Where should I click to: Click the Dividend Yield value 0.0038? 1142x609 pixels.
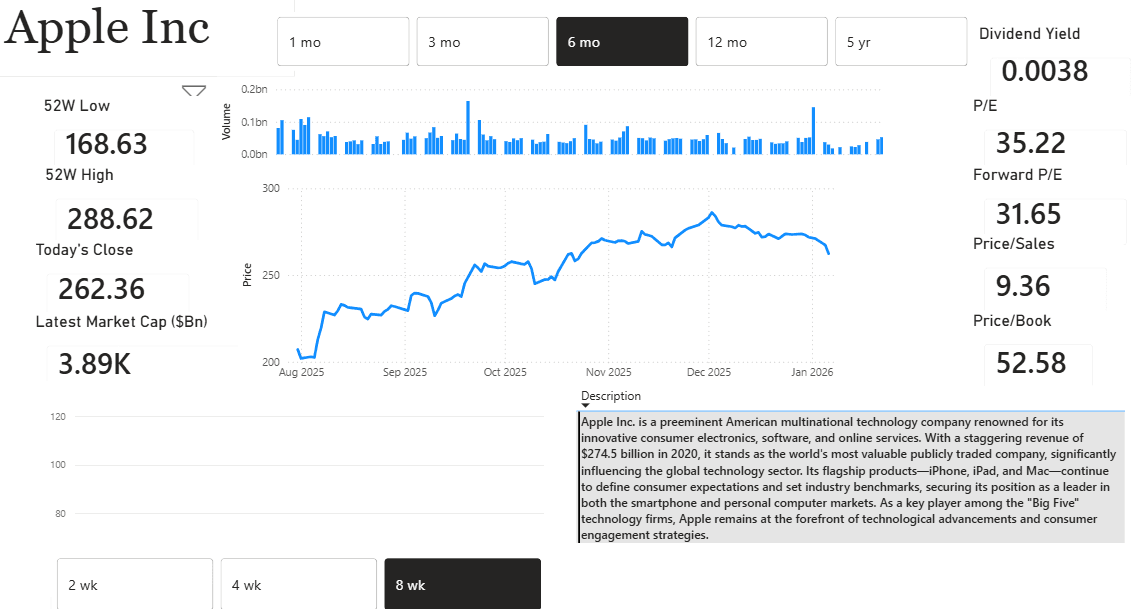coord(1043,71)
